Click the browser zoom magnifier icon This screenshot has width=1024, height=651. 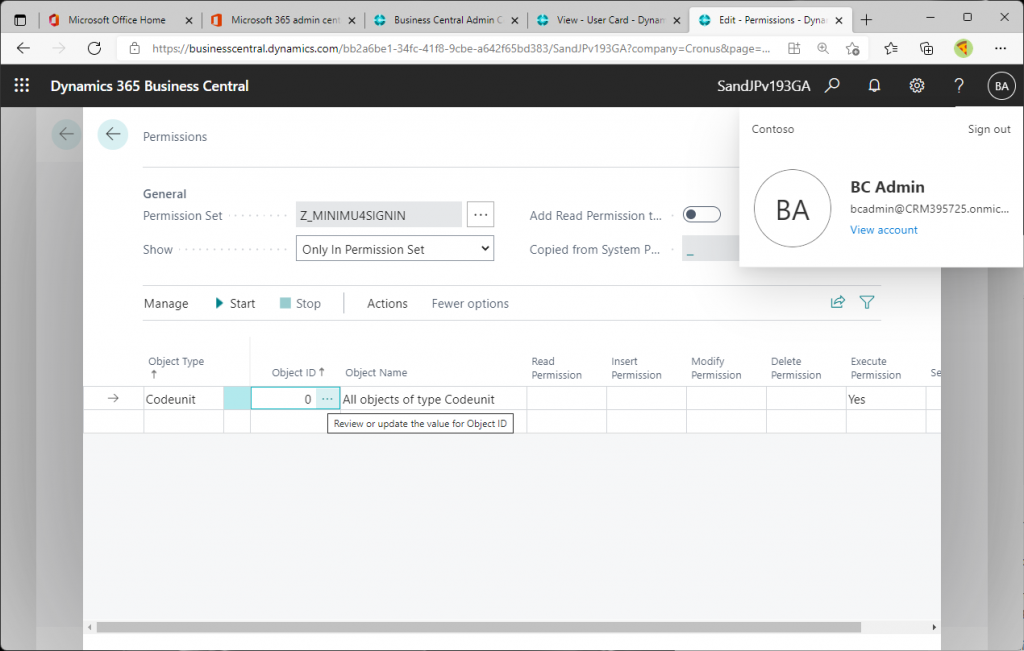pos(823,48)
